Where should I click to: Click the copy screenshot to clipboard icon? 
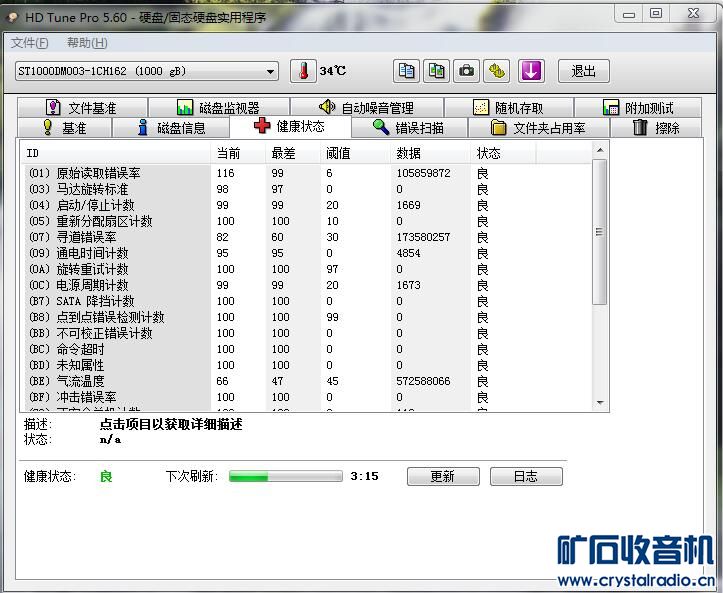[436, 71]
